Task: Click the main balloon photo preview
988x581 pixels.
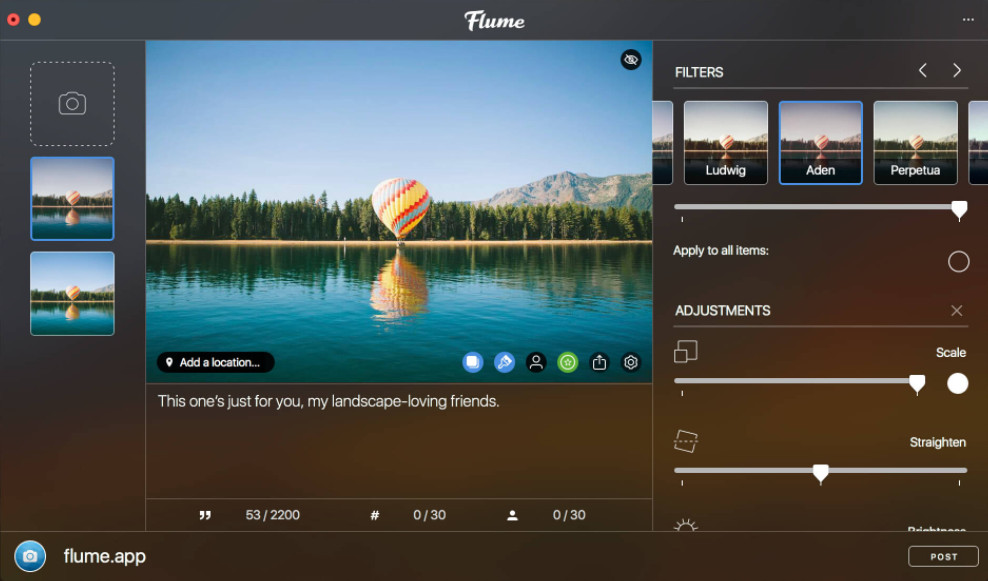Action: click(399, 212)
